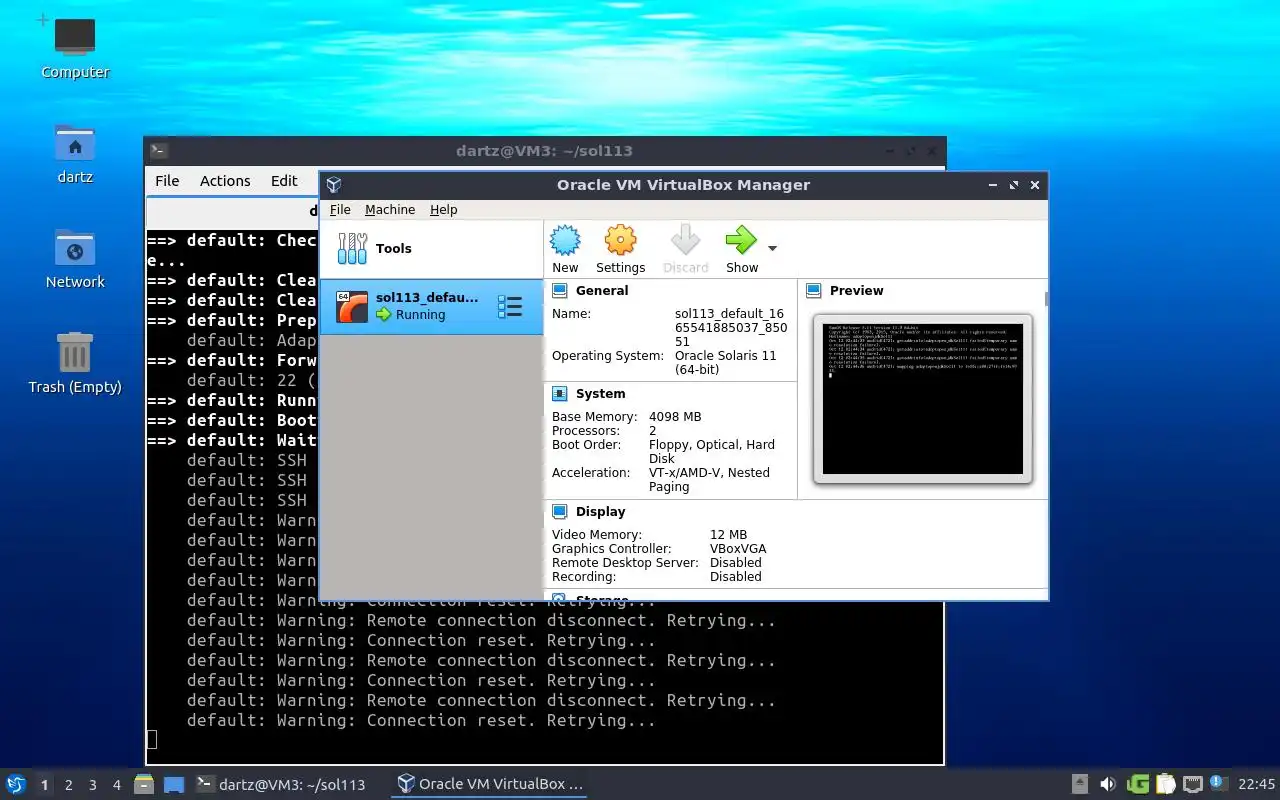
Task: Open the File menu in VirtualBox
Action: (340, 210)
